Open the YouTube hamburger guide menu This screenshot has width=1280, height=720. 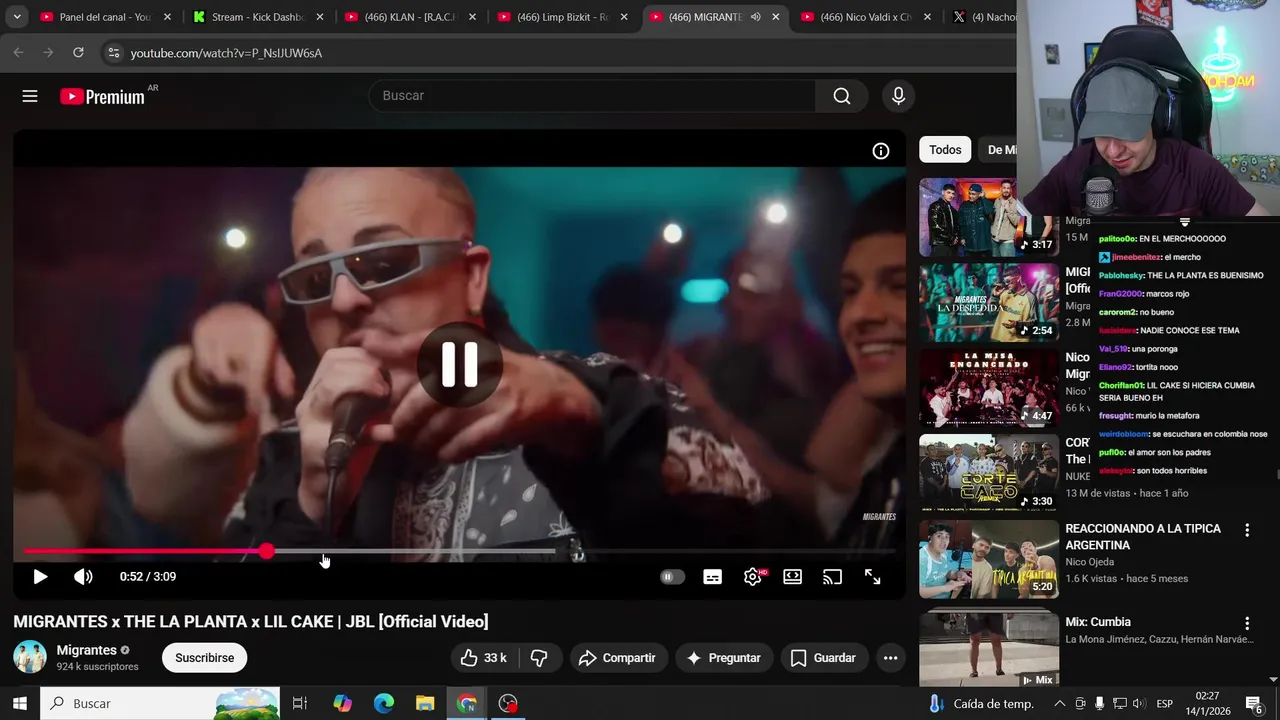coord(30,96)
